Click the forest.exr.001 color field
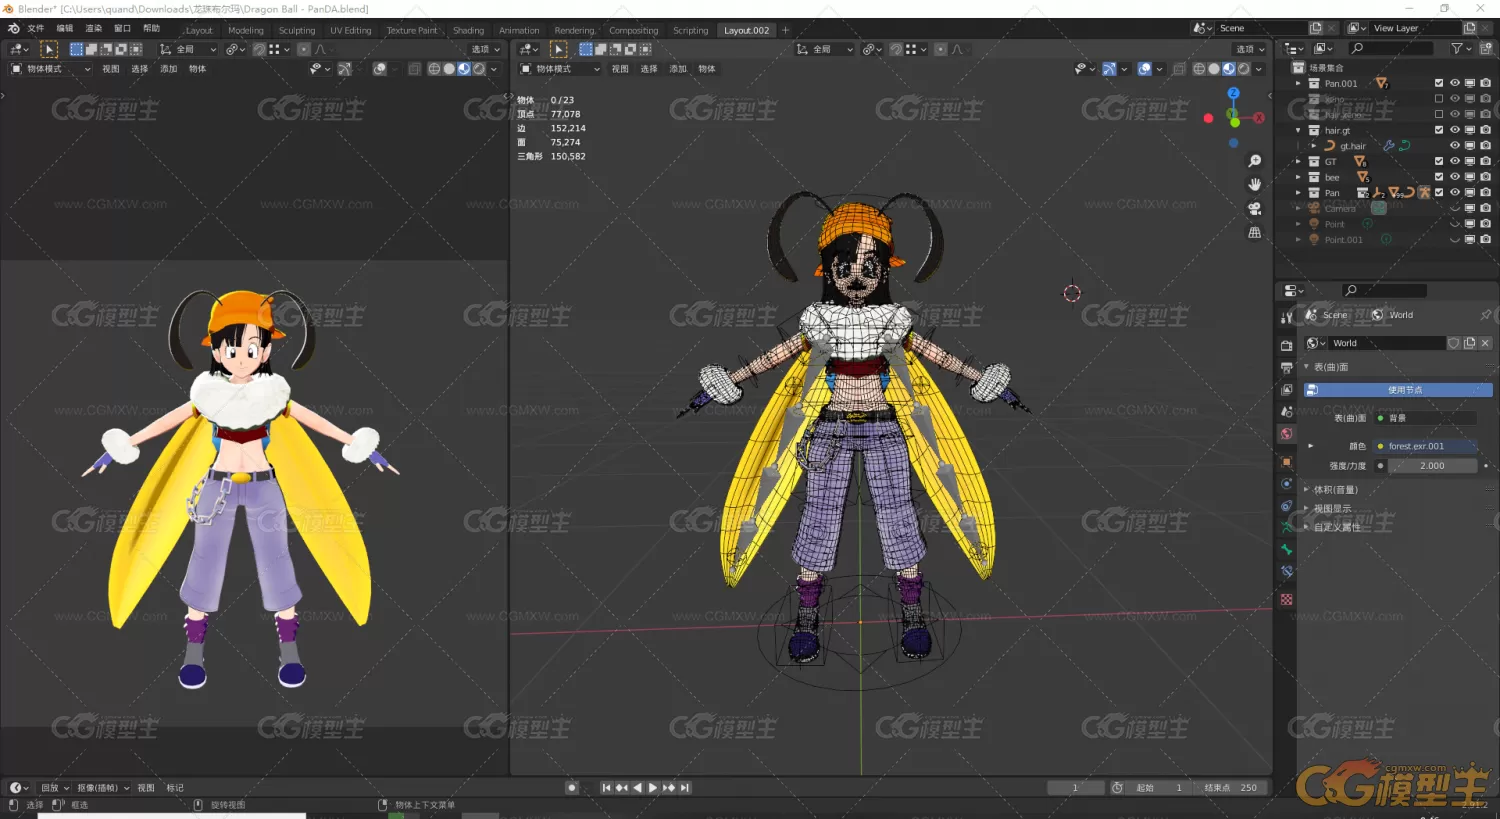 (x=1426, y=446)
